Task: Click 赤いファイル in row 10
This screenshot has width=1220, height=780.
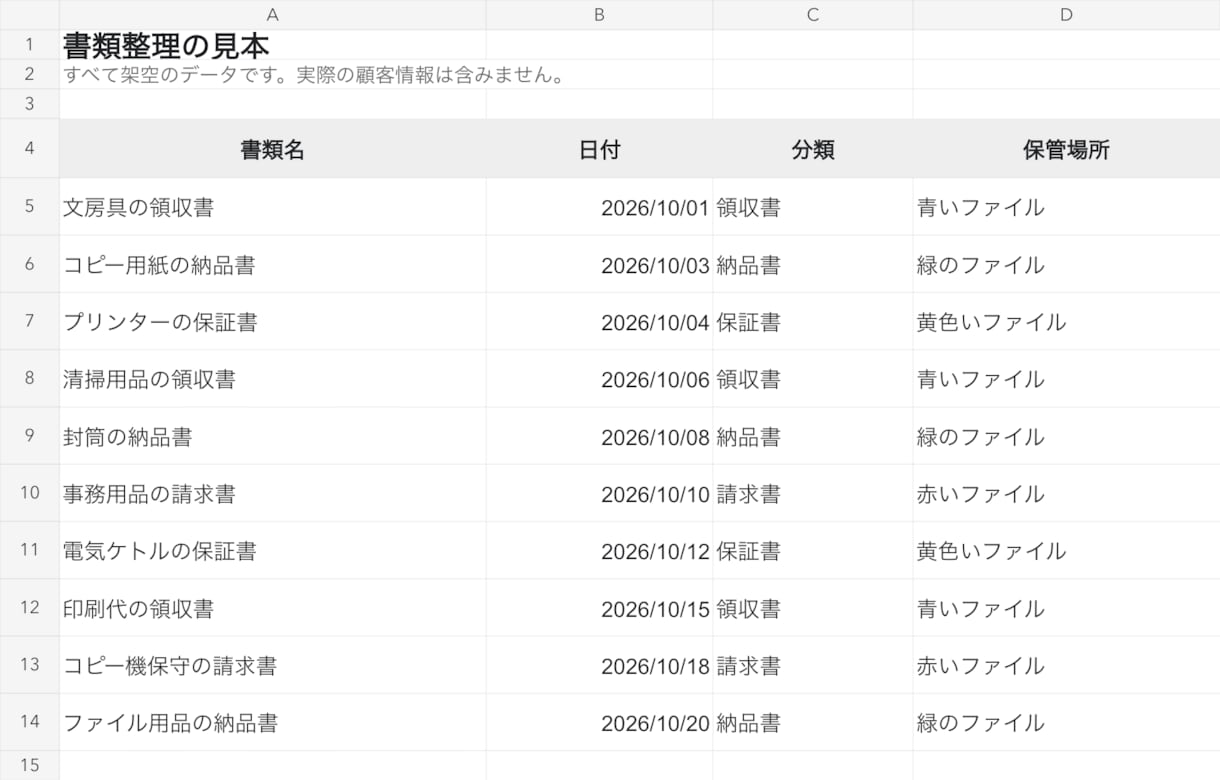Action: tap(1066, 493)
